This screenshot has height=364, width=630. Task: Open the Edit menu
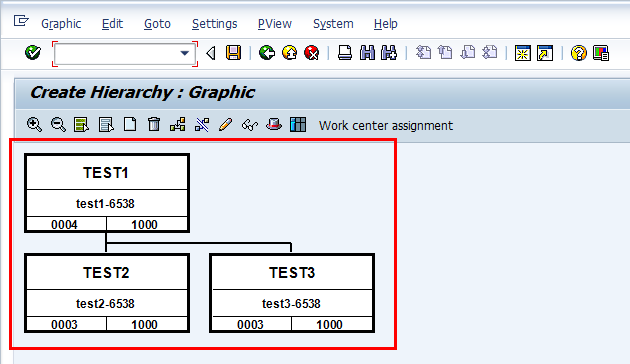click(112, 24)
